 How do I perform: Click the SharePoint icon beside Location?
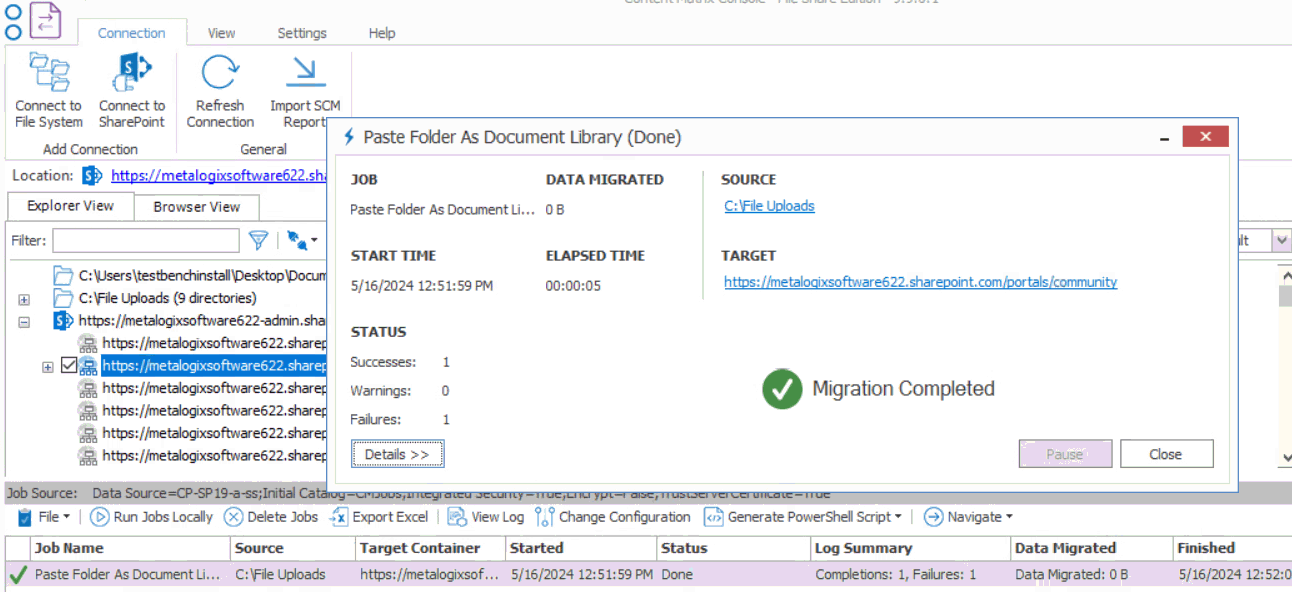[x=92, y=176]
